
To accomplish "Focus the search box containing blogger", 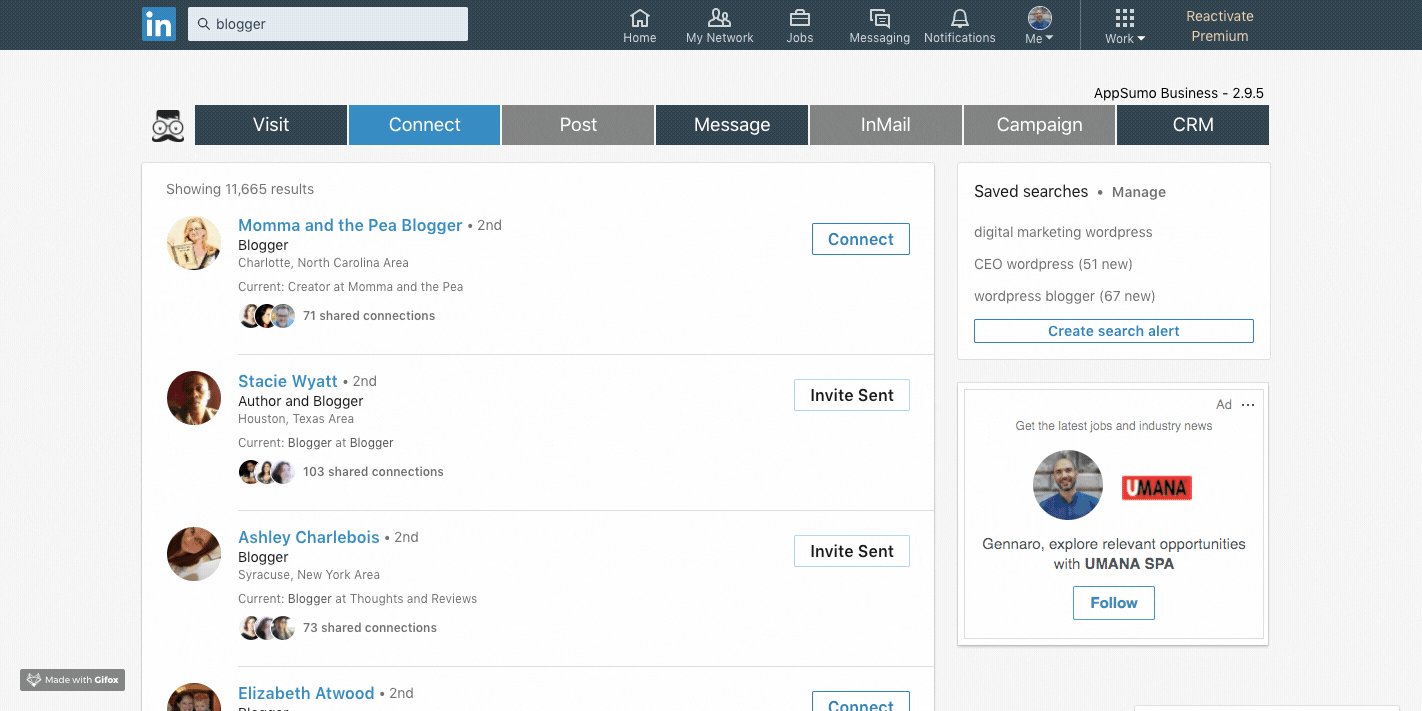I will click(328, 24).
